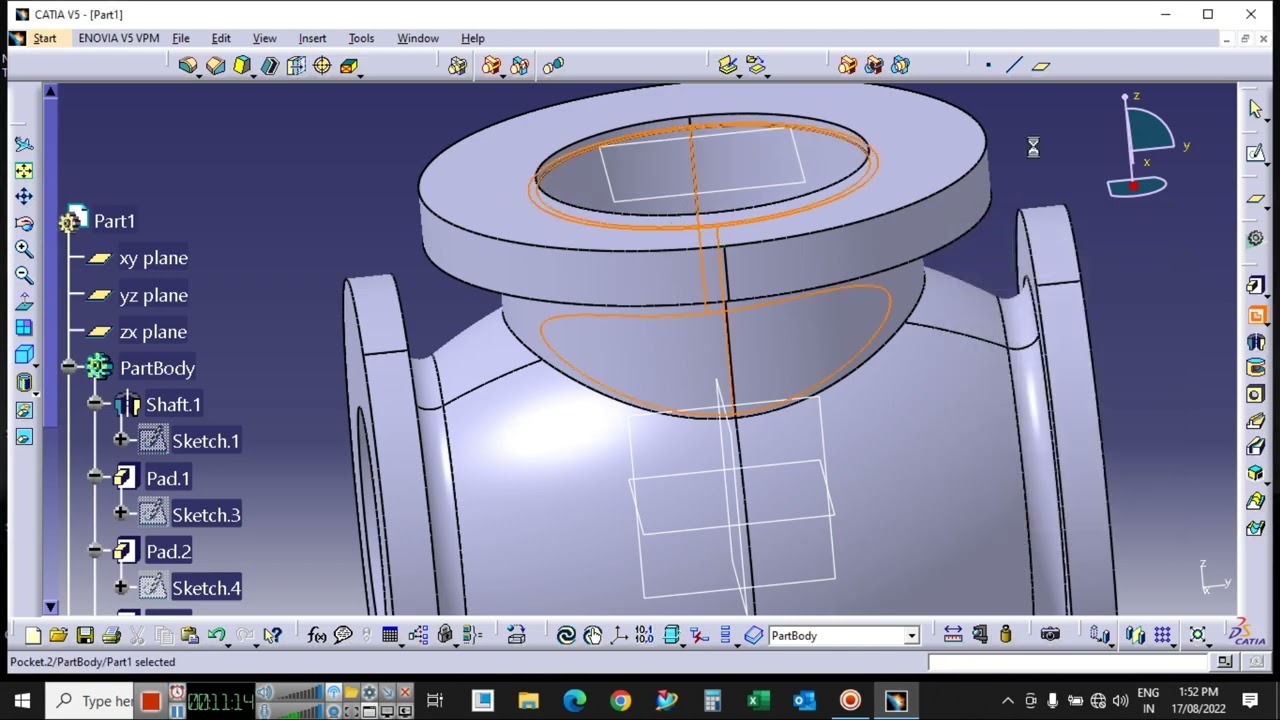The image size is (1280, 720).
Task: Collapse the PartBody node
Action: tap(68, 368)
